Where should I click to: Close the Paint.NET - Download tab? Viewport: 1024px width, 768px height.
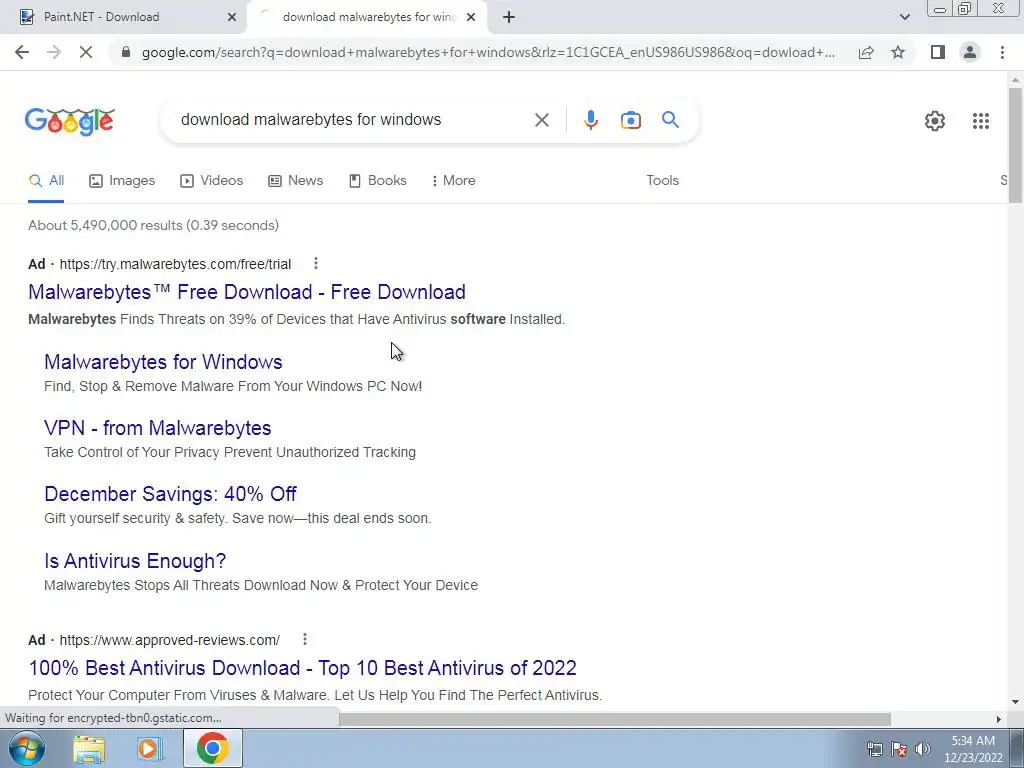[x=232, y=17]
